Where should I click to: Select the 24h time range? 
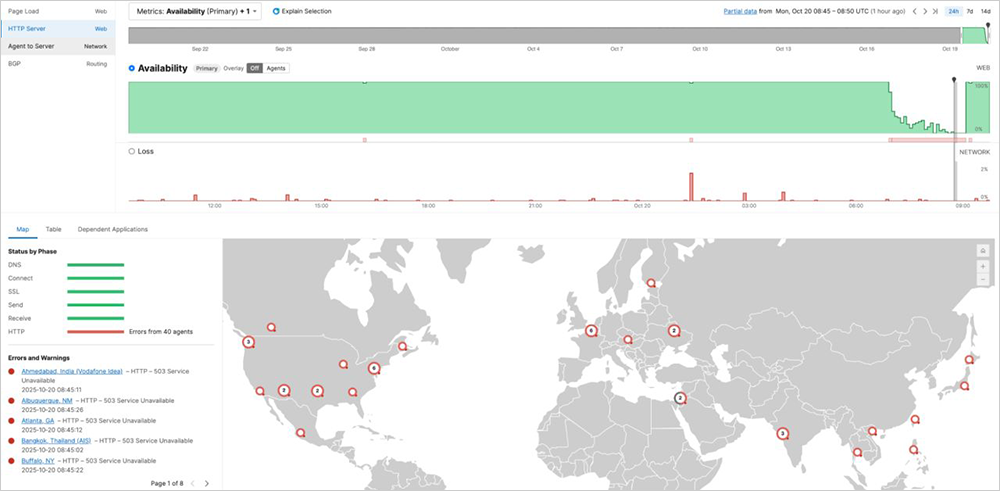coord(953,11)
